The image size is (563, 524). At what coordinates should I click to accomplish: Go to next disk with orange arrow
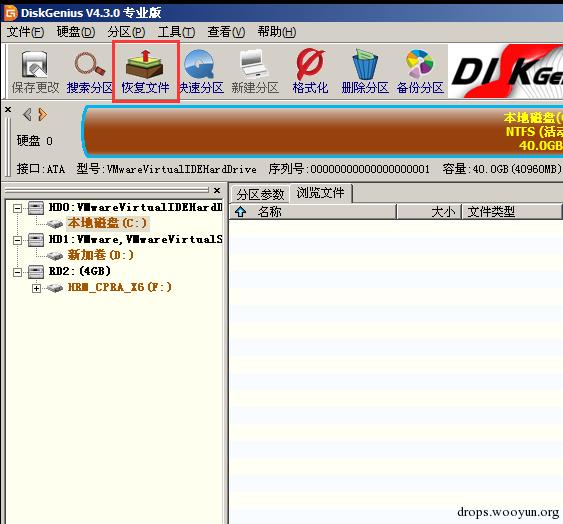coord(42,115)
